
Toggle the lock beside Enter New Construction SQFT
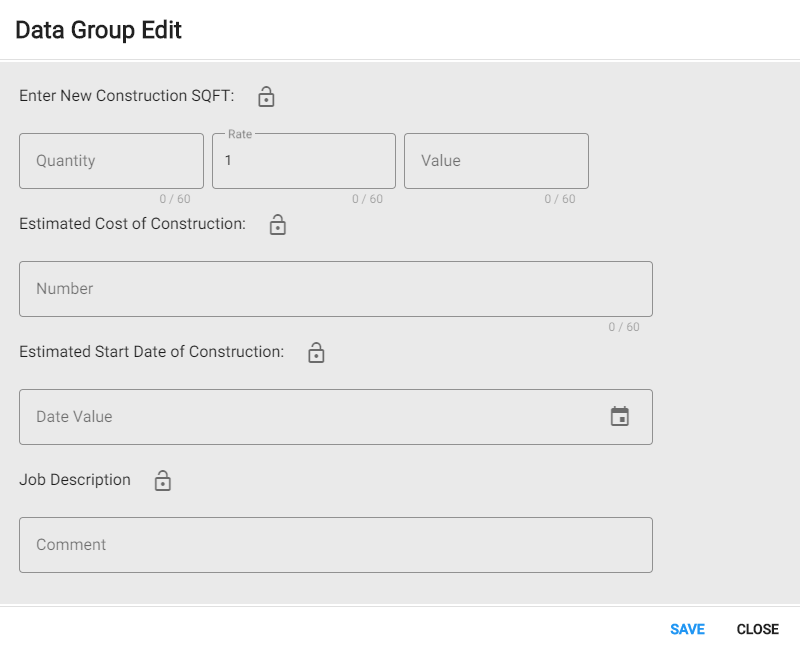(x=266, y=97)
